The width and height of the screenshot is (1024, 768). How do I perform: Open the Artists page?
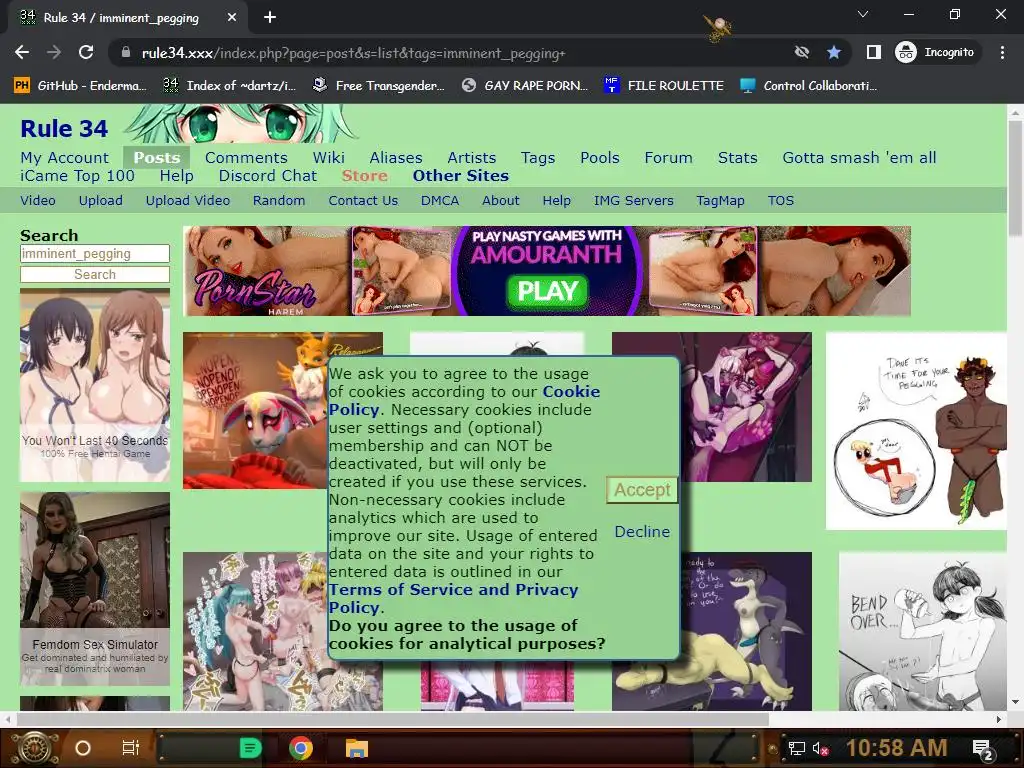tap(472, 157)
